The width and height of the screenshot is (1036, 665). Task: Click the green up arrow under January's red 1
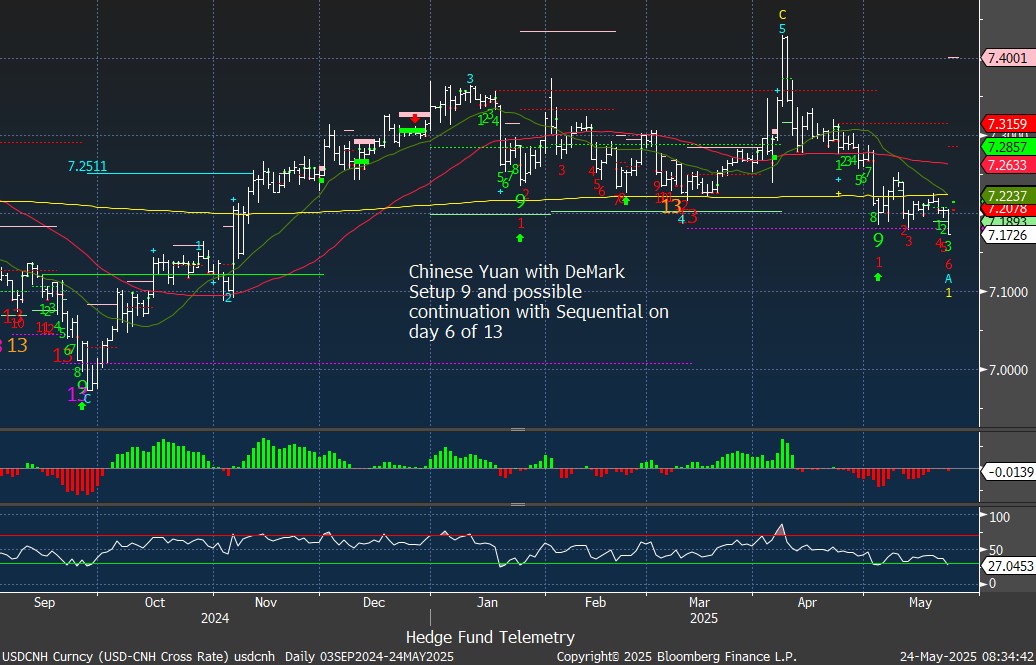520,238
